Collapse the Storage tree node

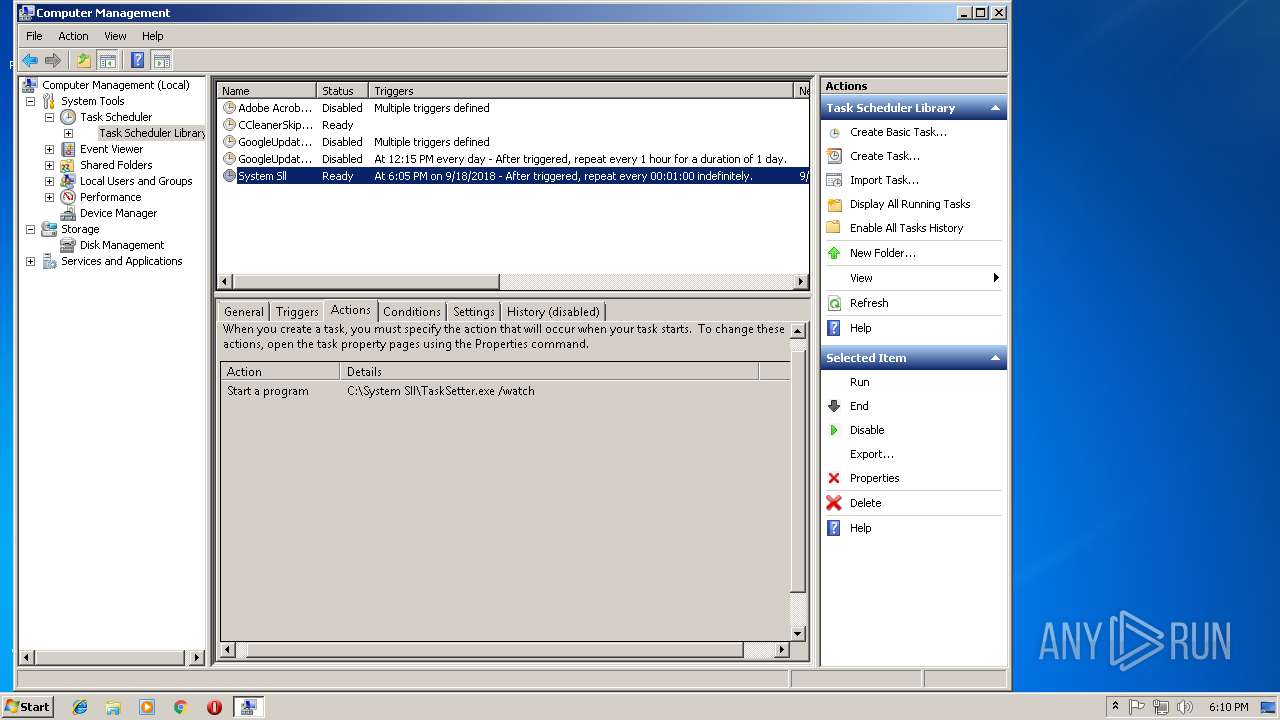tap(30, 229)
